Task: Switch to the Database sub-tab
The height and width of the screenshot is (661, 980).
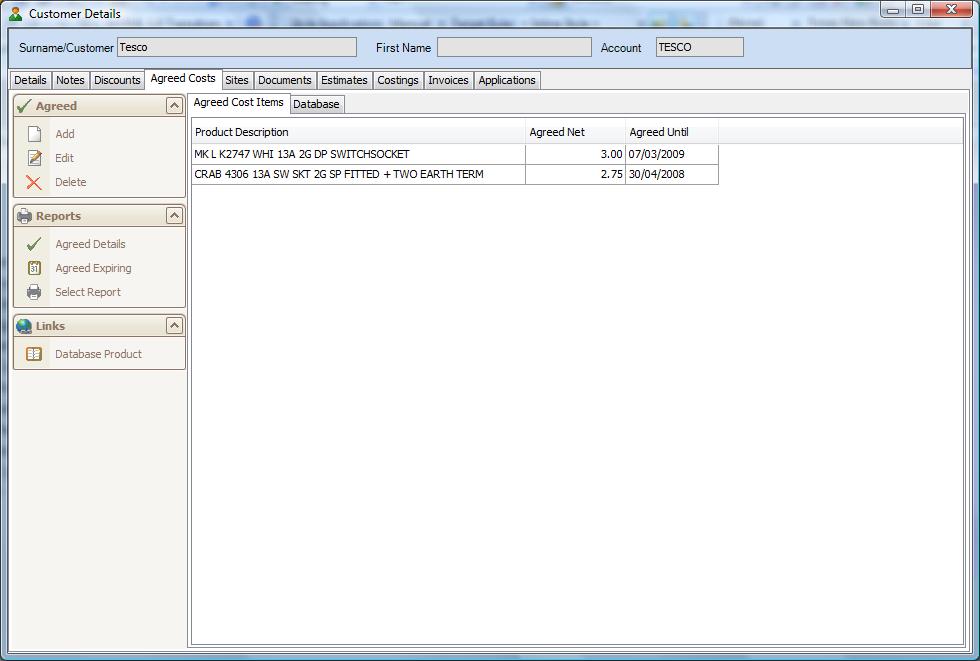Action: [x=316, y=104]
